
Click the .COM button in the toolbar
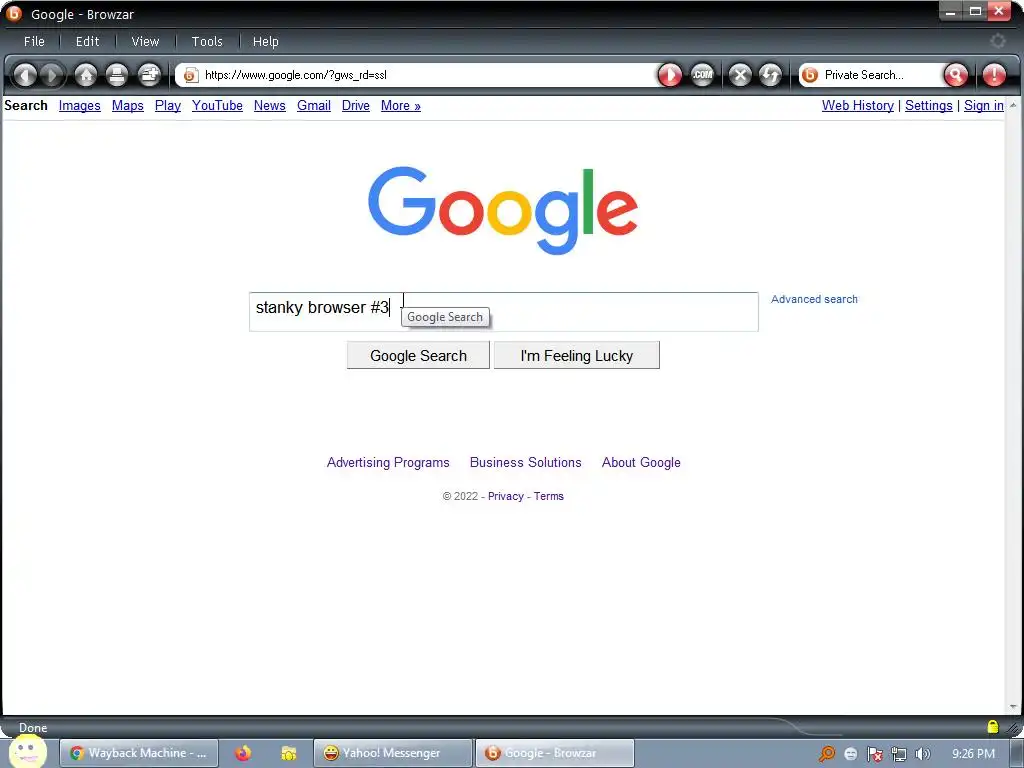point(703,75)
